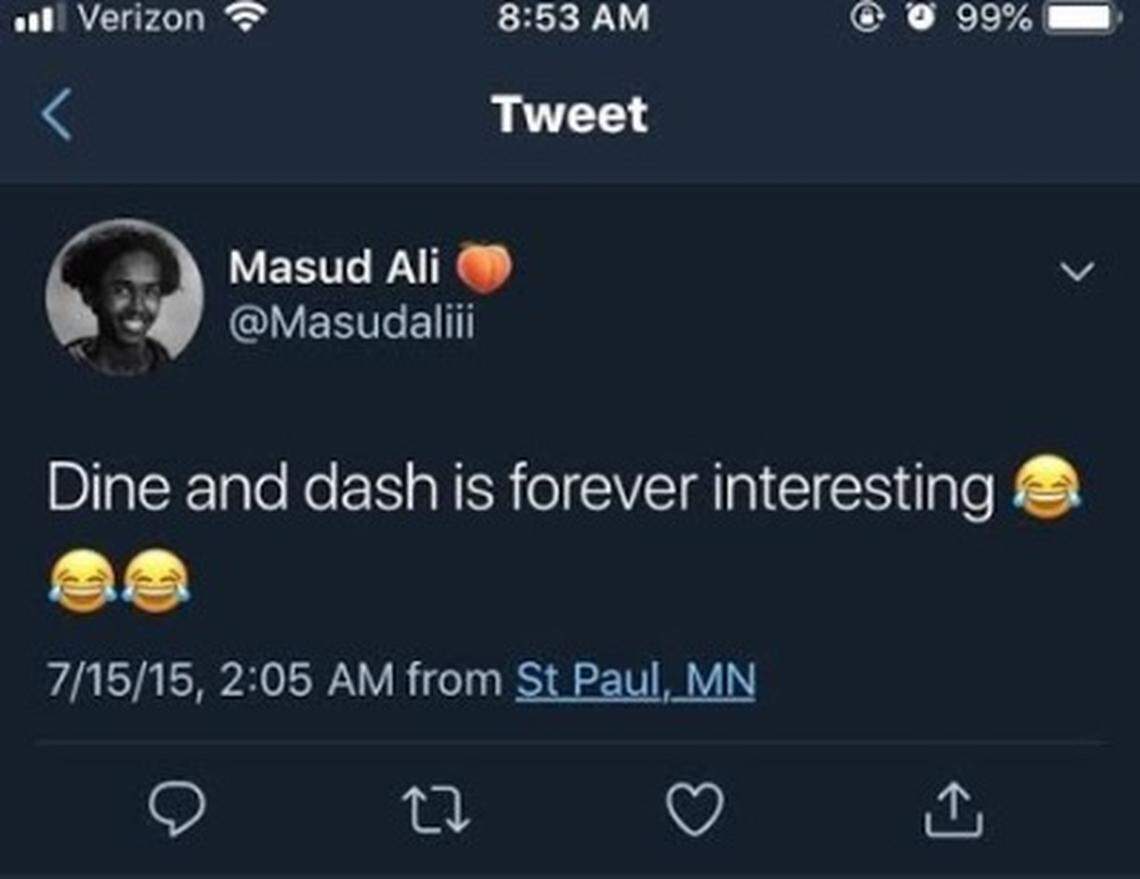1140x879 pixels.
Task: Tap the battery indicator
Action: [x=1080, y=17]
